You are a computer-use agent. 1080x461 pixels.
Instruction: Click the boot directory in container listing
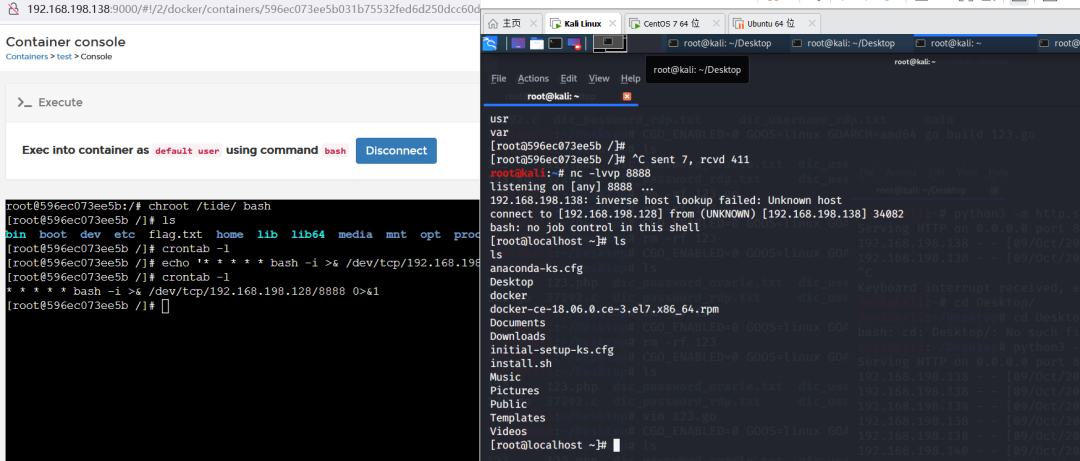pyautogui.click(x=53, y=235)
